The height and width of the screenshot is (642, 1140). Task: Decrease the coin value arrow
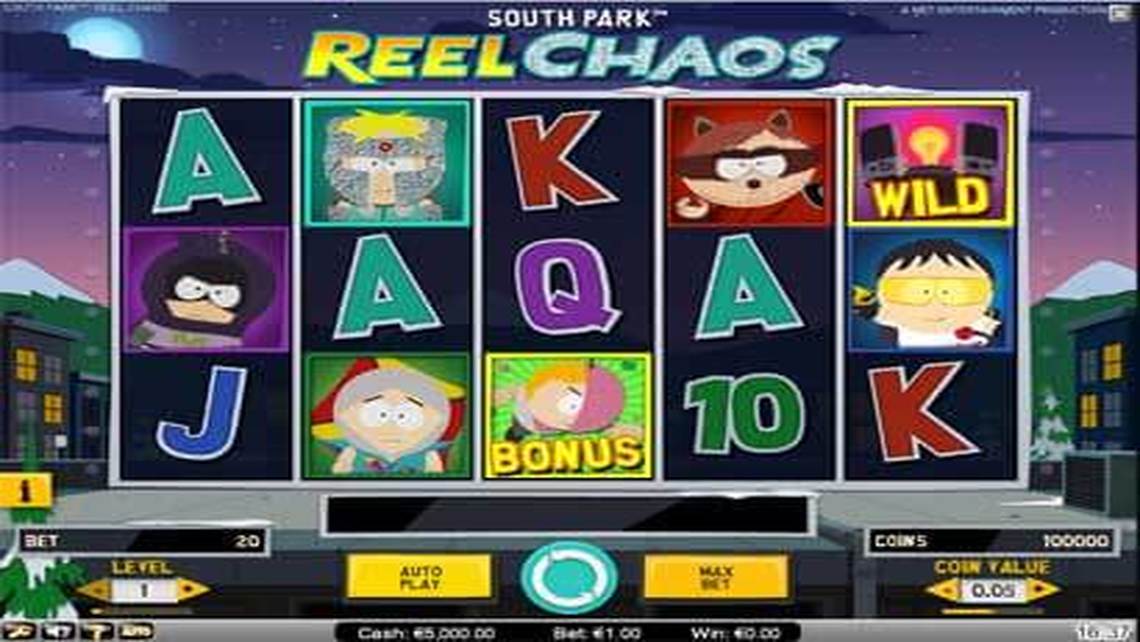(944, 590)
